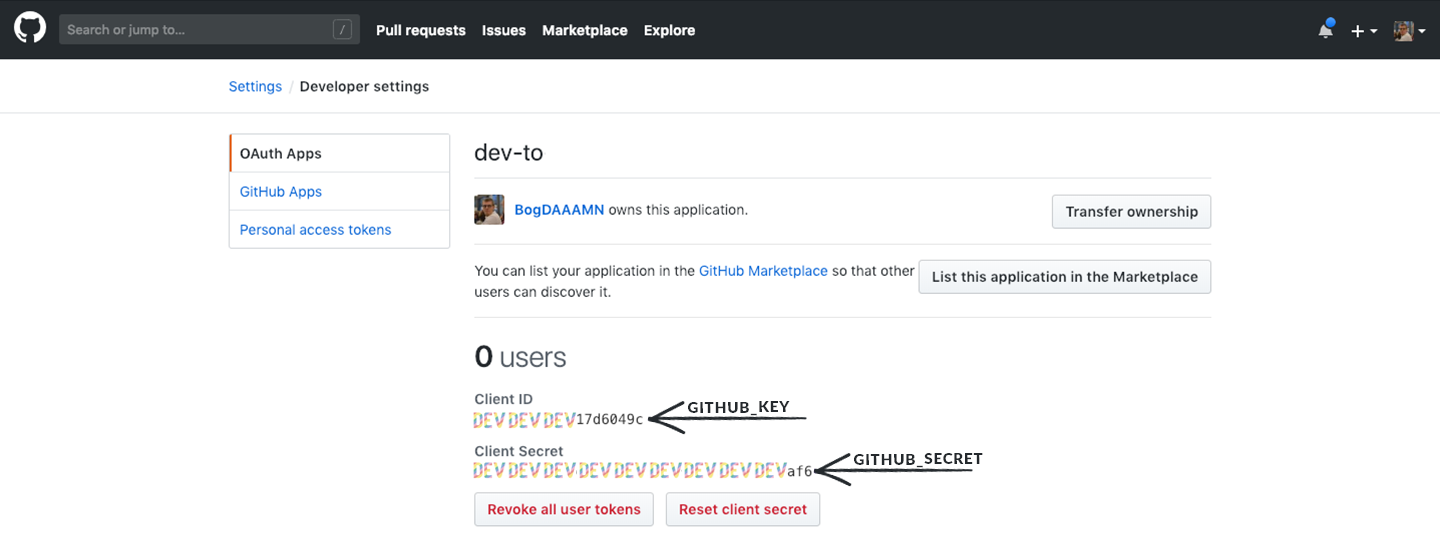The width and height of the screenshot is (1440, 543).
Task: Open the BogDAAAMN profile link
Action: click(559, 210)
